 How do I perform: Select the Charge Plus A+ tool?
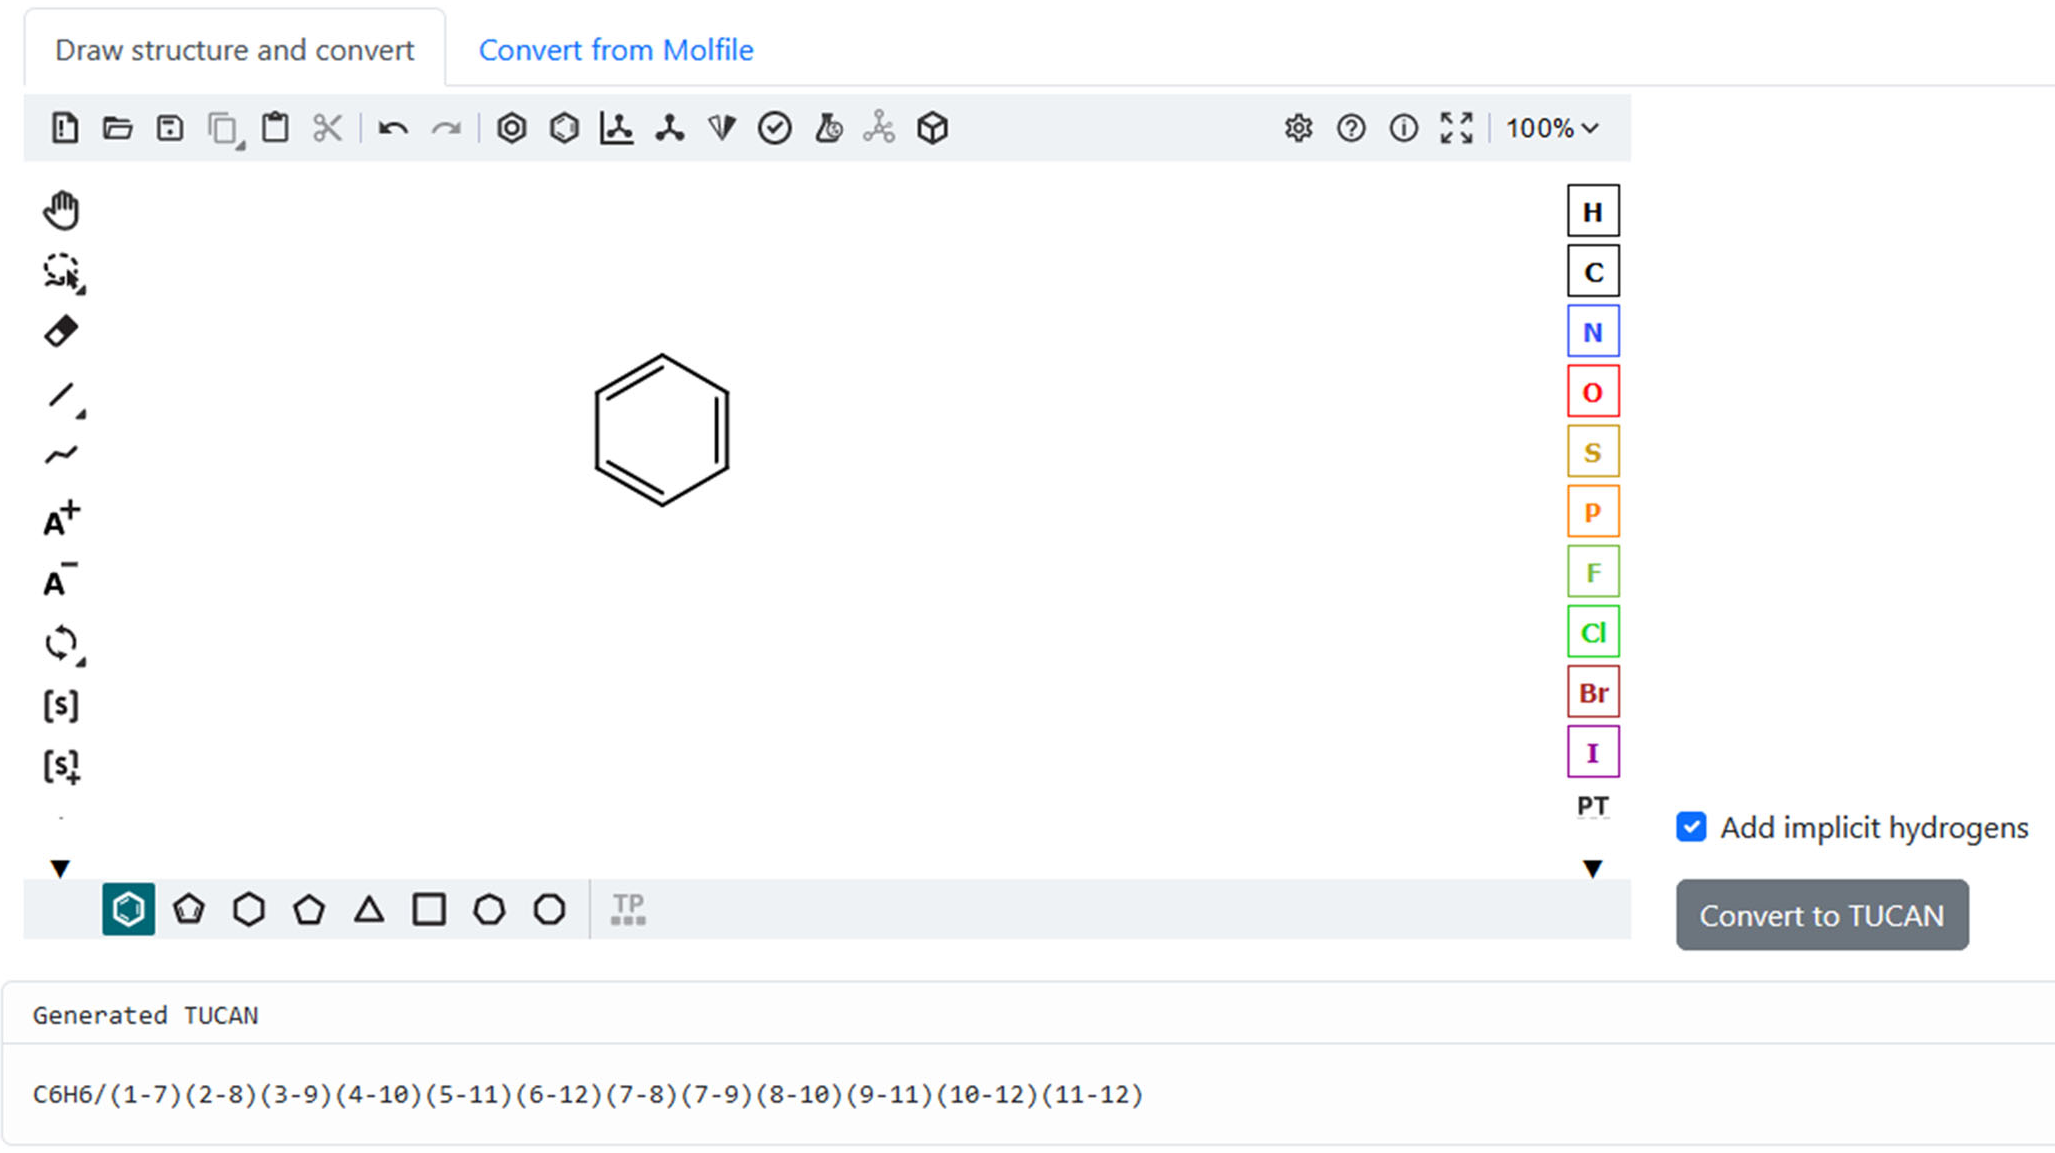pos(61,519)
